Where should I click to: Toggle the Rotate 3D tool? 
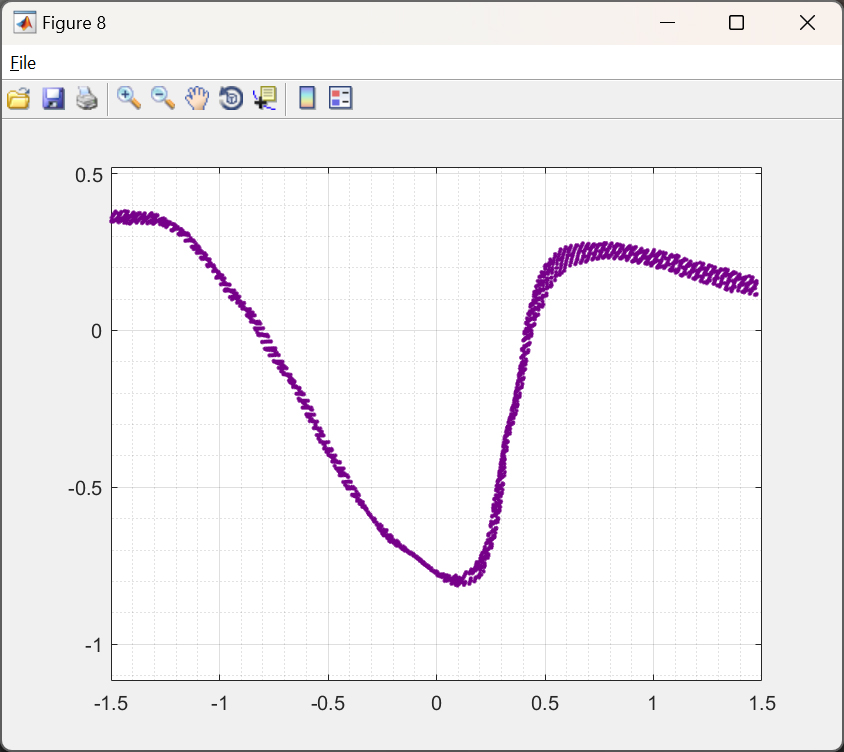(231, 98)
